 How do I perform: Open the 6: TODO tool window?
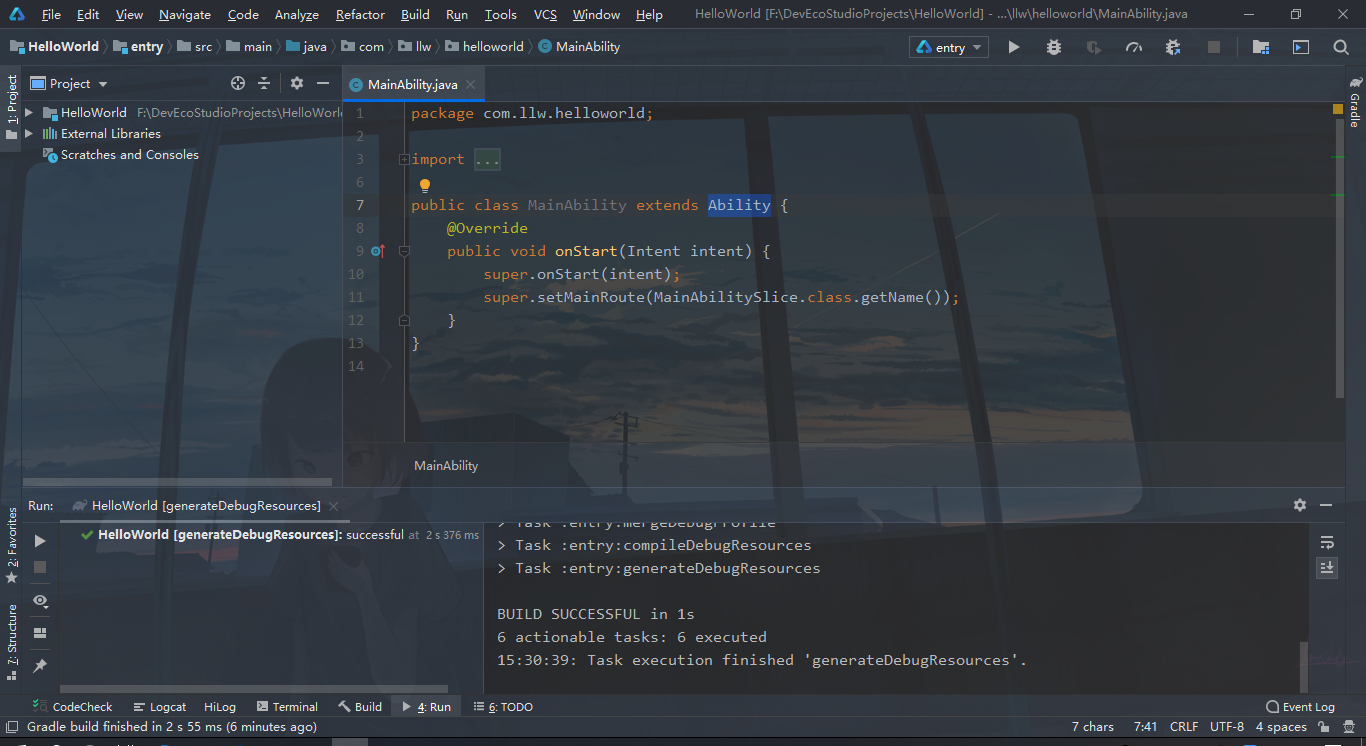[502, 707]
